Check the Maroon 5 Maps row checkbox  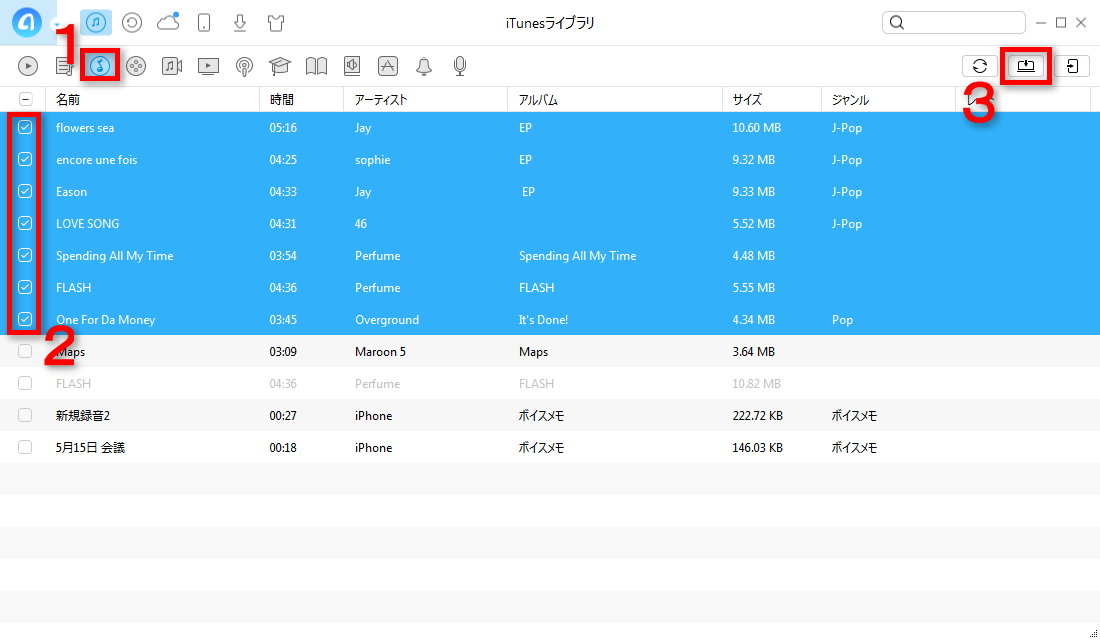coord(25,352)
